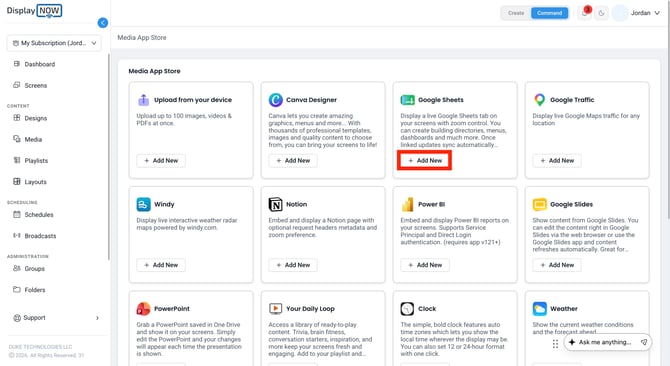
Task: Click the sidebar vertical scrollbar
Action: [x=109, y=156]
